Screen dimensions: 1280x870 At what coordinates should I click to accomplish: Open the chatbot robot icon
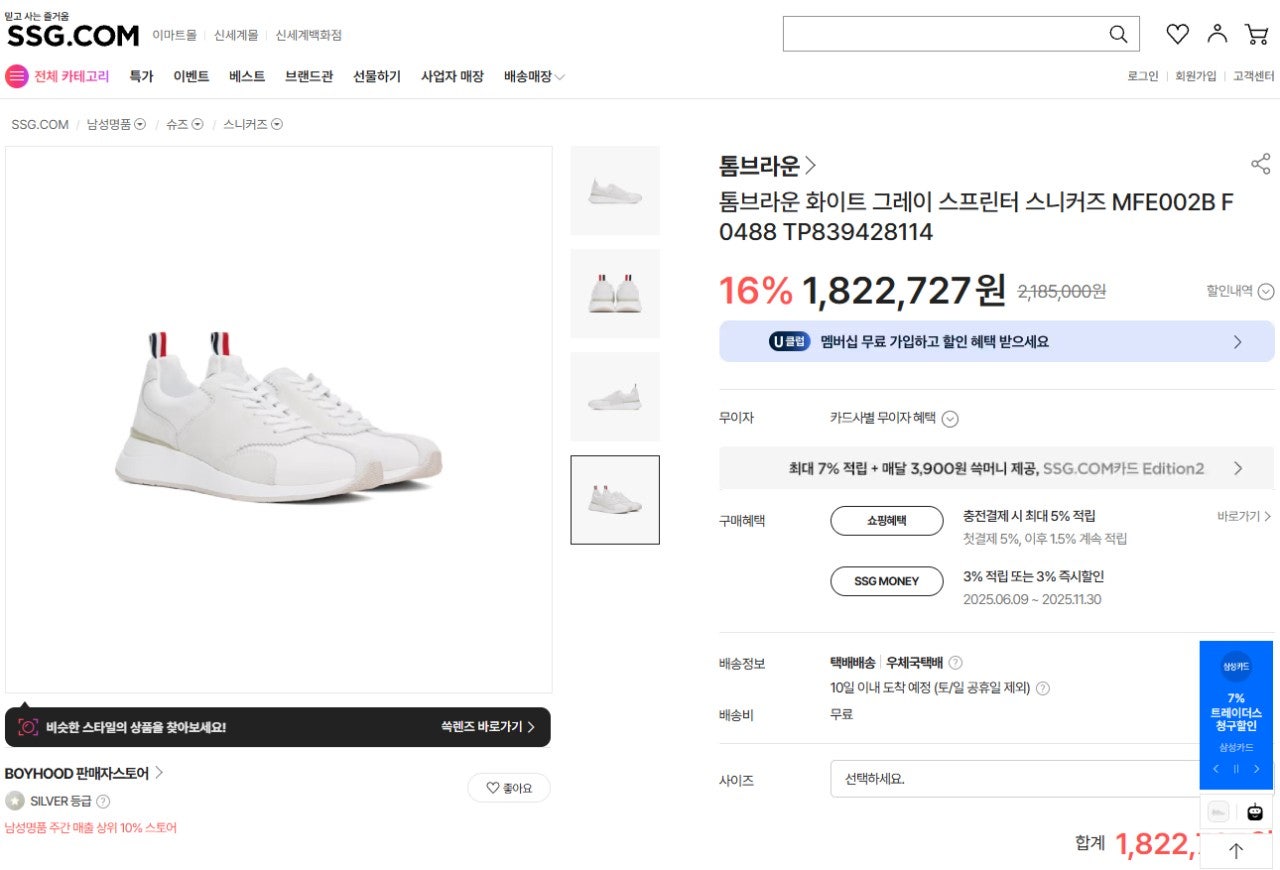coord(1255,812)
